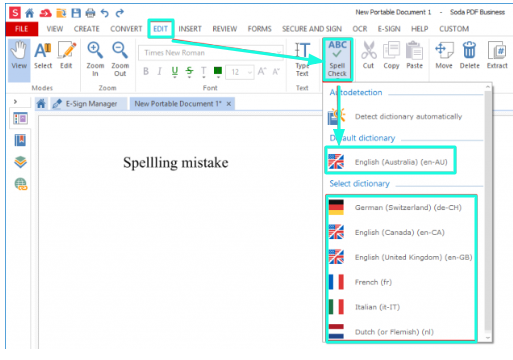Viewport: 513px width, 360px height.
Task: Click the dictionary list scrollbar
Action: pos(488,212)
